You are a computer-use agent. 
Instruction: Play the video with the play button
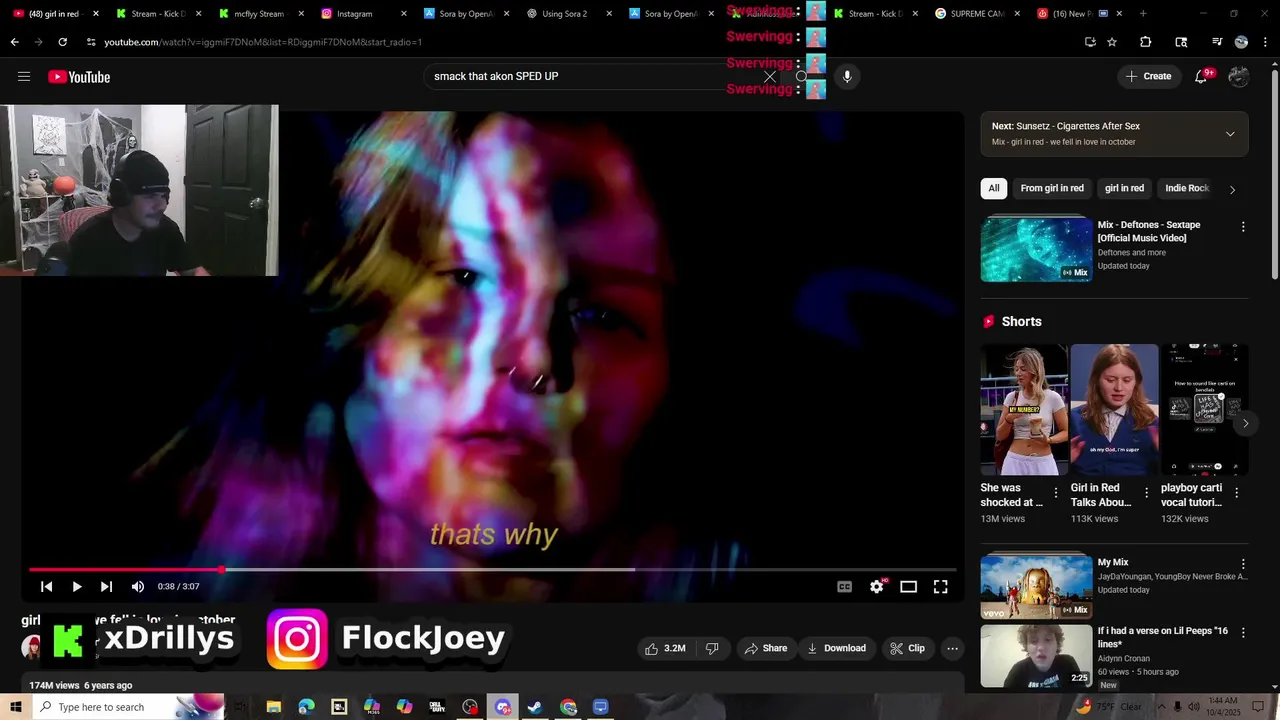[76, 587]
